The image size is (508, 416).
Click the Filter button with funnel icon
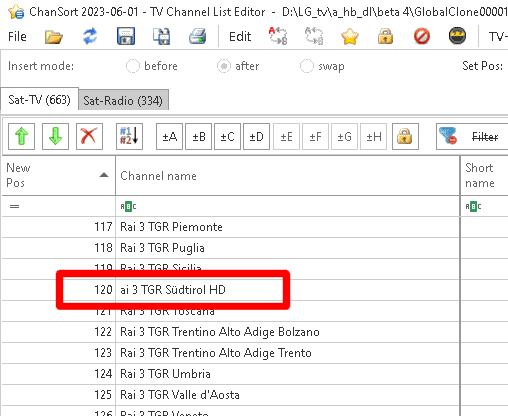(472, 137)
